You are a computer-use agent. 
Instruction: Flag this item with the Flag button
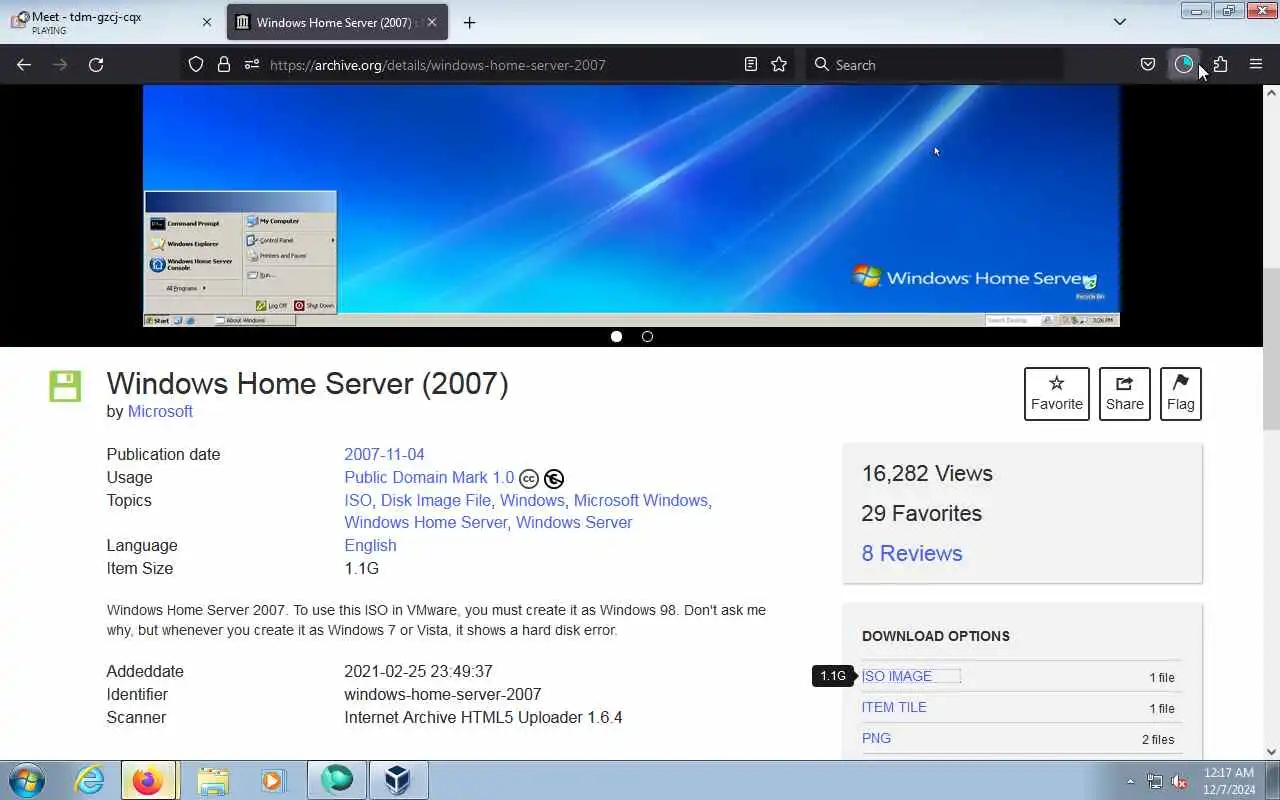pyautogui.click(x=1181, y=394)
